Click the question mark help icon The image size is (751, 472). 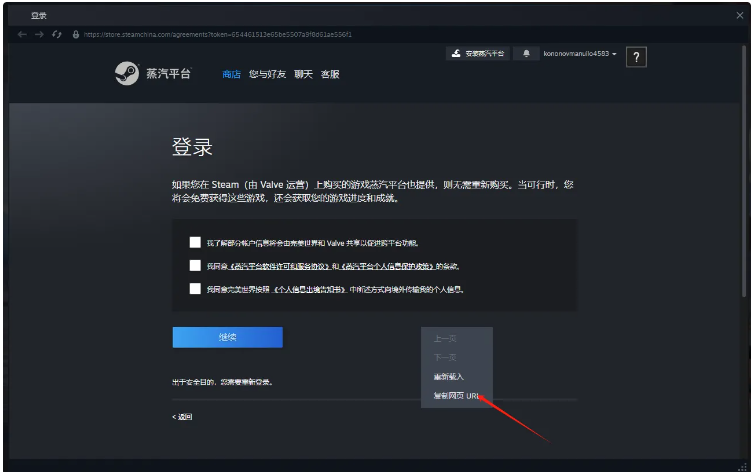[636, 58]
